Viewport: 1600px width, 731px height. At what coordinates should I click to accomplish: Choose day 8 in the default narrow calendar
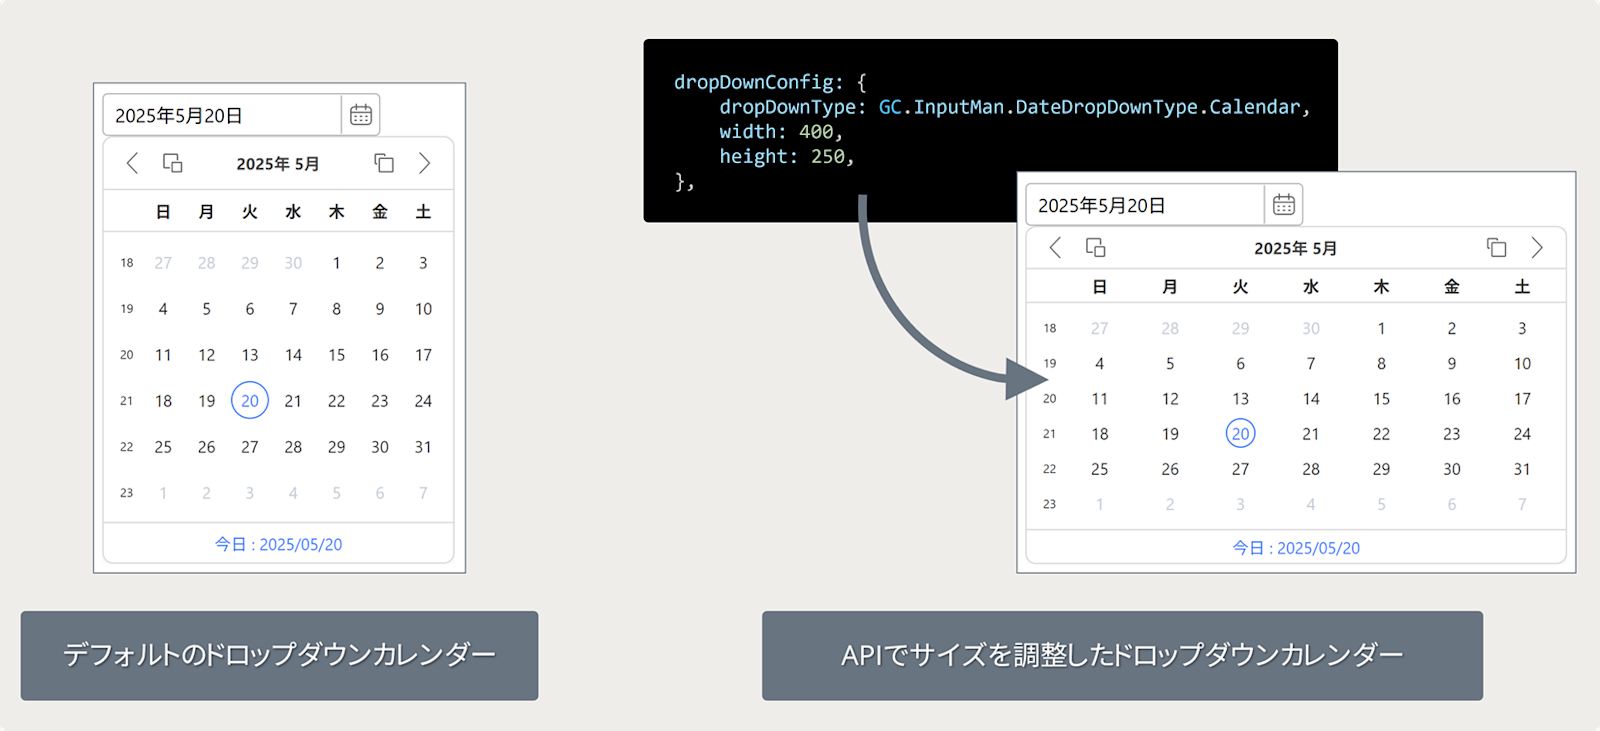click(337, 309)
